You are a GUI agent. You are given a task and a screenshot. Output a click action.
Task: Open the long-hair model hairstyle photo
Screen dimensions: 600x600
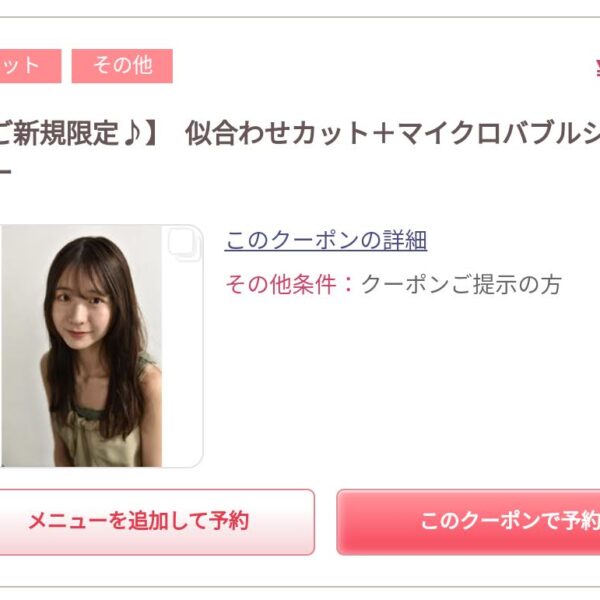coord(81,346)
